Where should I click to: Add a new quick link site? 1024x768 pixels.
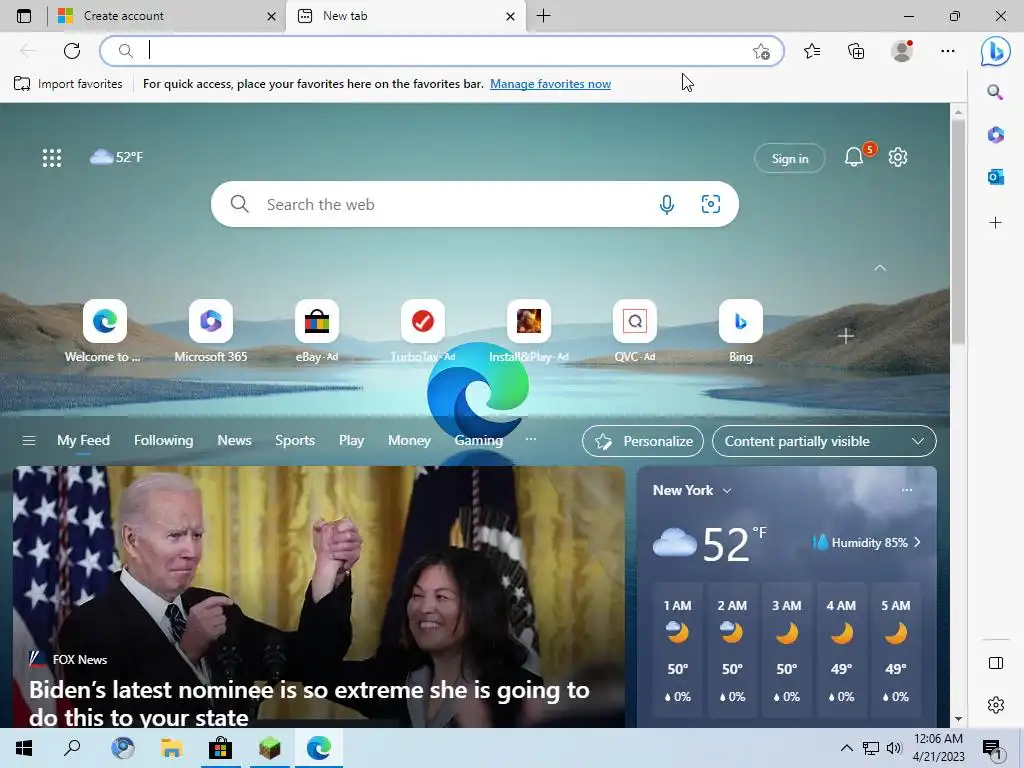pos(846,336)
